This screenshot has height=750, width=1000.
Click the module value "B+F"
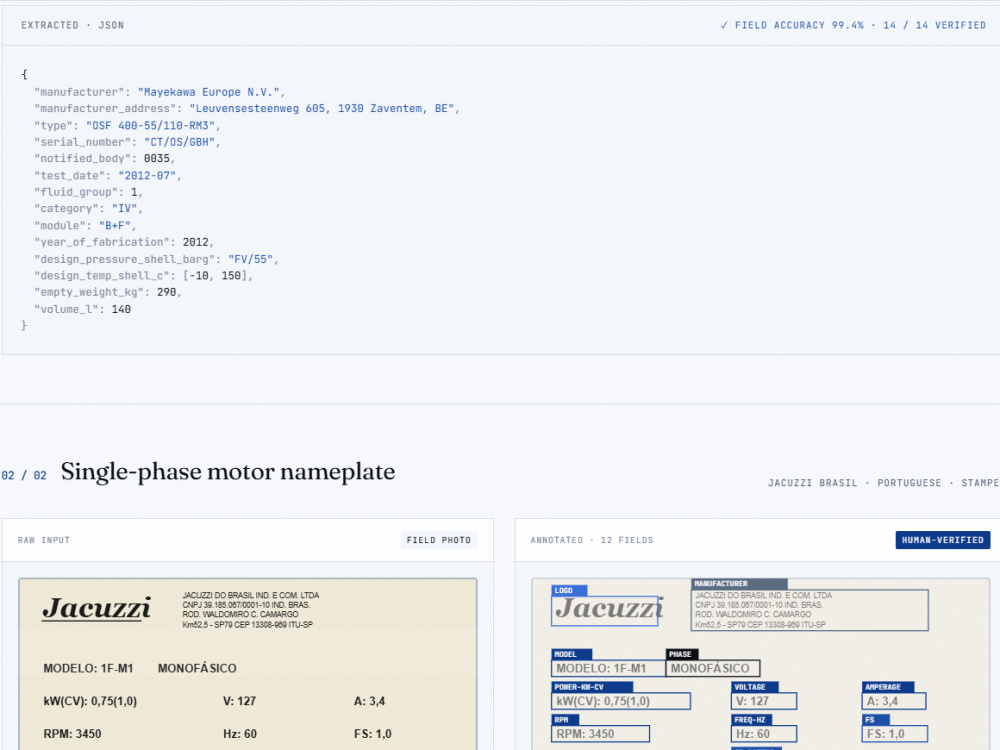pyautogui.click(x=115, y=226)
